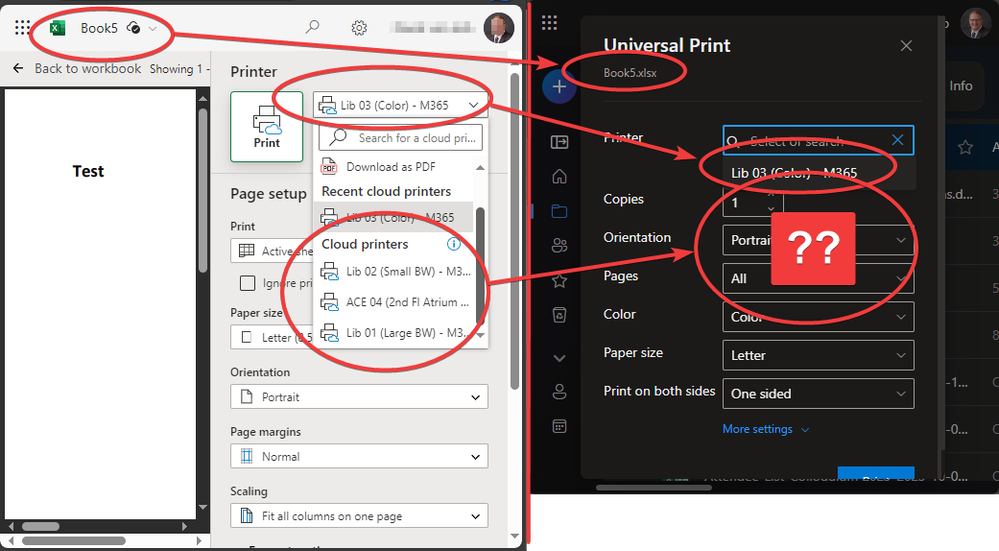Click the Excel logo icon
The width and height of the screenshot is (999, 551).
click(x=57, y=28)
